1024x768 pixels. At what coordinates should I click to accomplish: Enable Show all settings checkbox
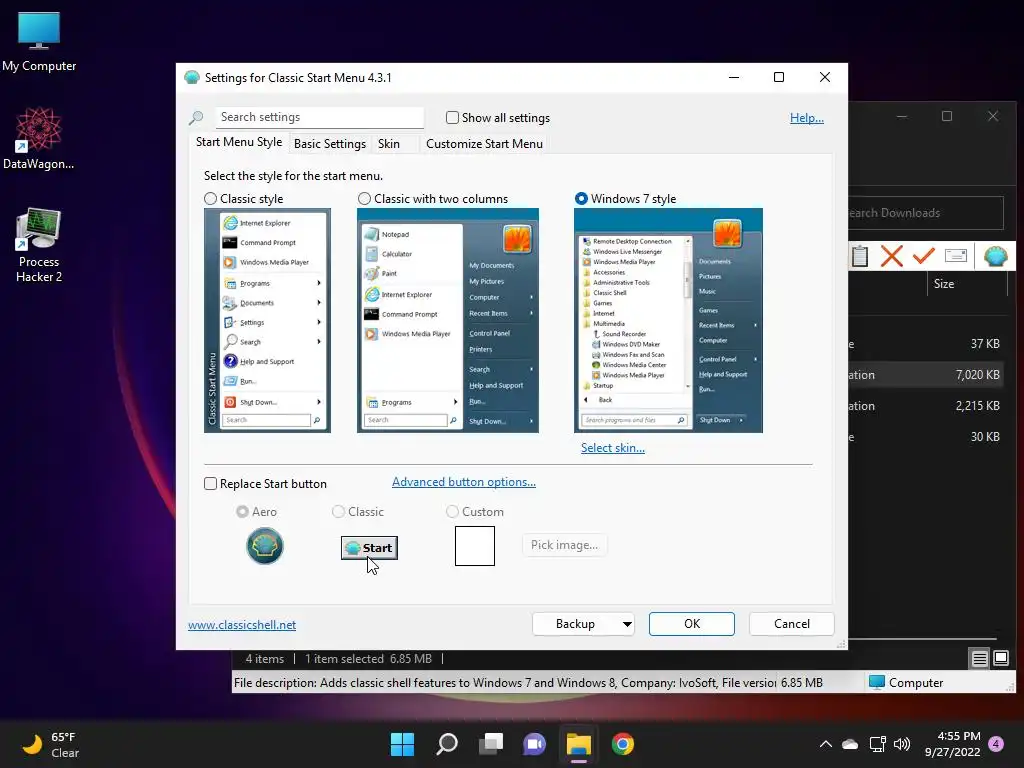point(452,118)
